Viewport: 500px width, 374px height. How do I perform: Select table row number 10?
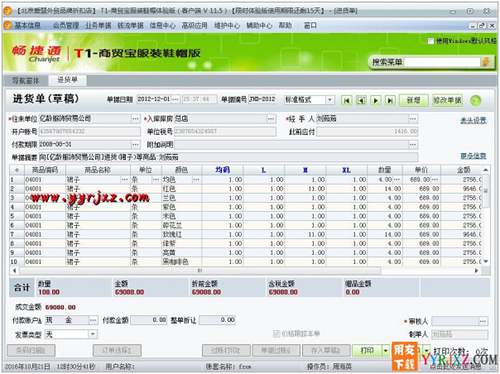[x=246, y=262]
